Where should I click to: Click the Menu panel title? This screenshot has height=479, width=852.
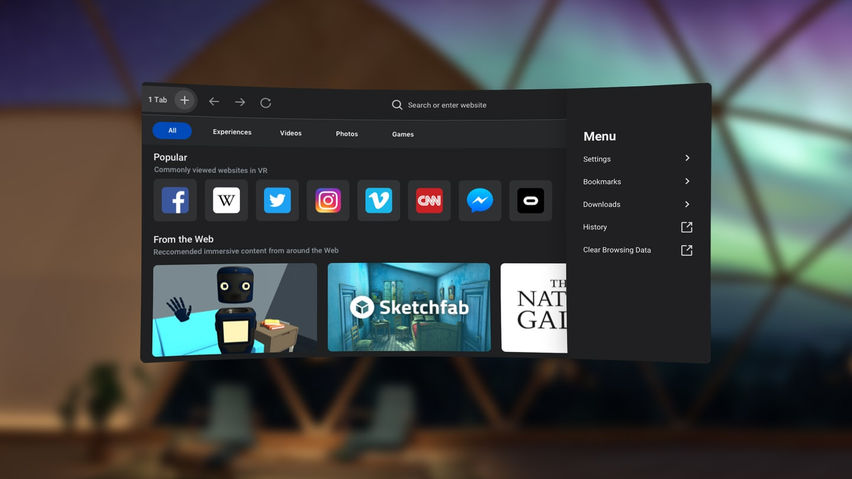[599, 136]
